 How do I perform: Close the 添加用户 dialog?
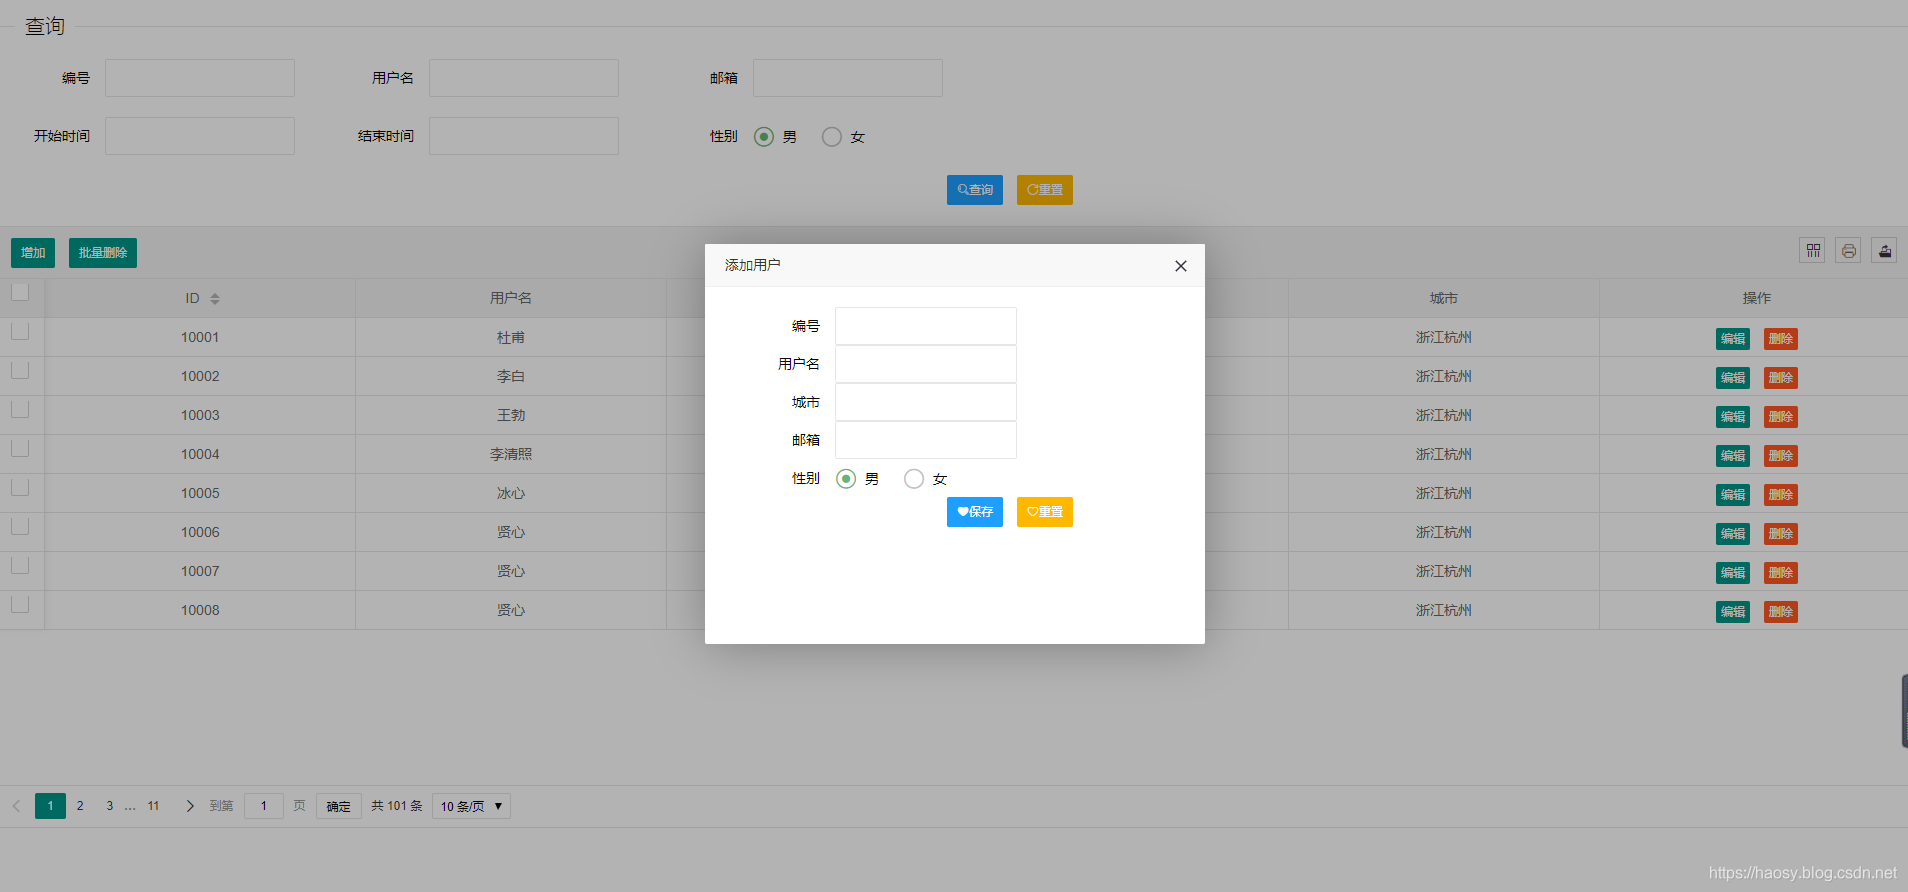coord(1181,266)
